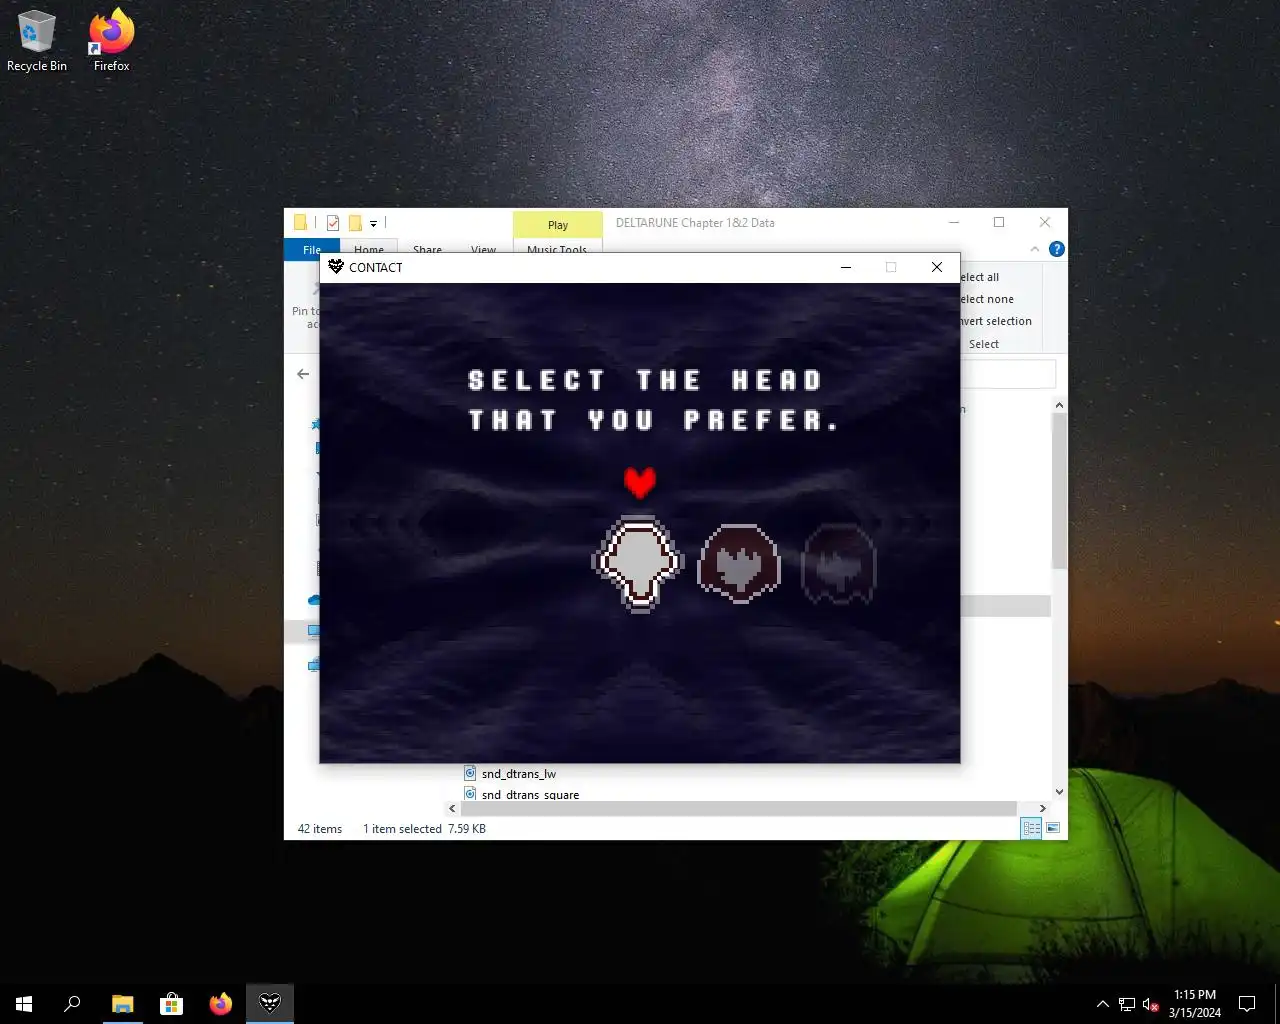Open the Share ribbon tab in Explorer
This screenshot has width=1280, height=1024.
point(427,249)
